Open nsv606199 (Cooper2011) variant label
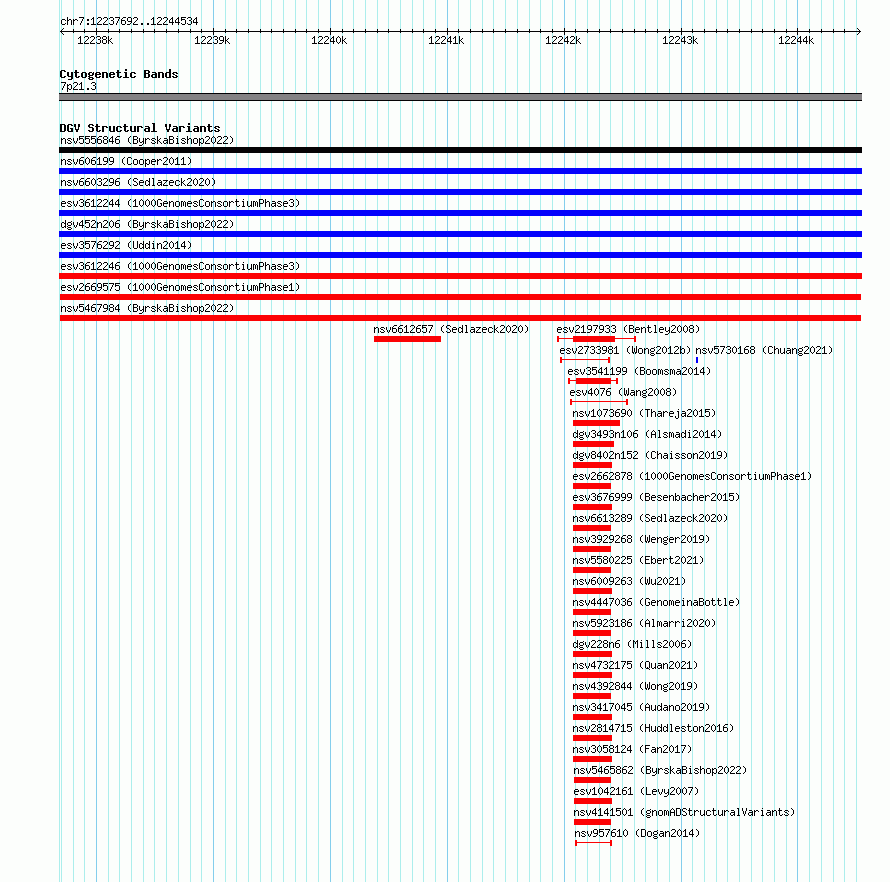Image resolution: width=890 pixels, height=882 pixels. coord(126,161)
